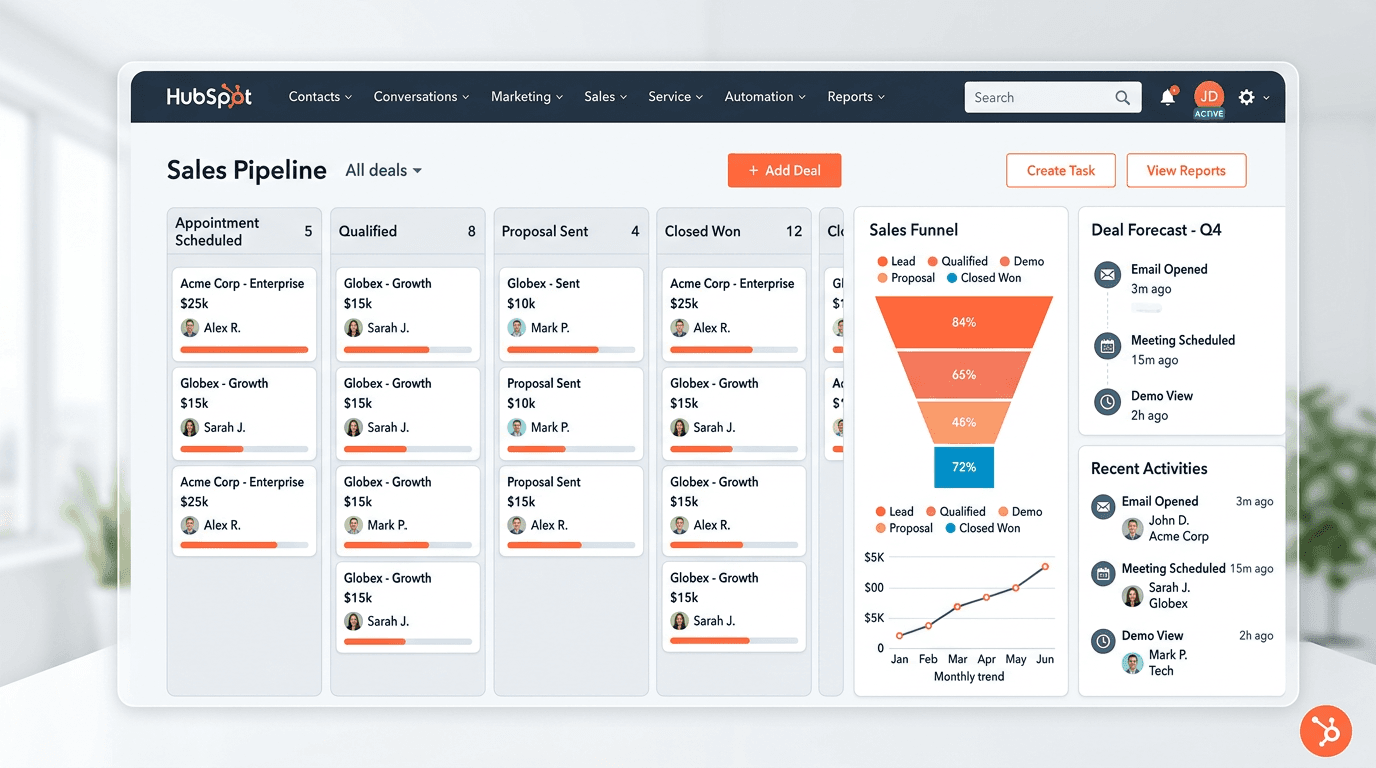Expand the Reports dropdown chevron

881,98
